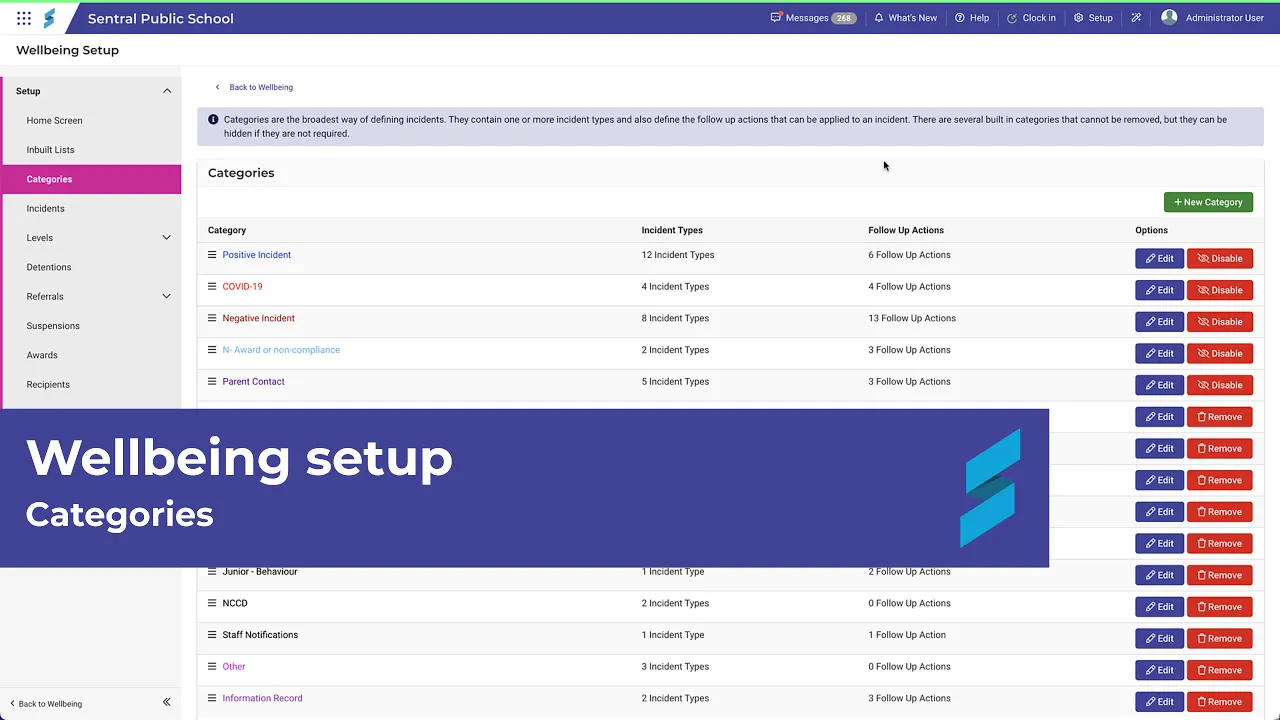
Task: Open Detentions in sidebar
Action: coord(49,267)
